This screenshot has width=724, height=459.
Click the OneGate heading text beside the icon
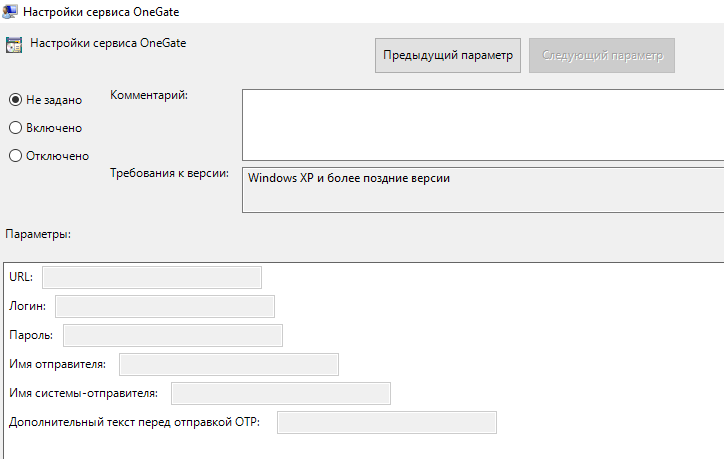[x=108, y=44]
